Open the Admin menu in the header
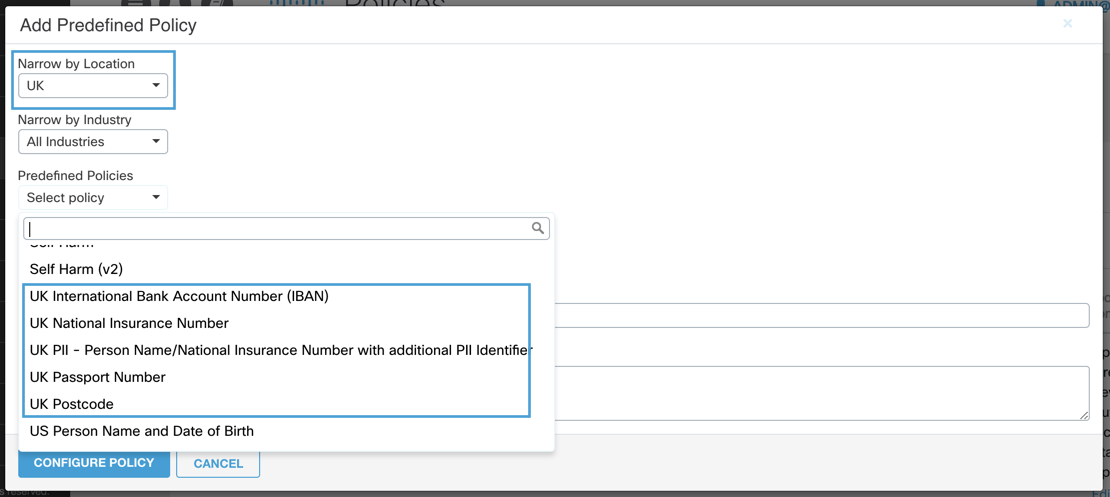This screenshot has width=1110, height=497. click(x=1074, y=5)
